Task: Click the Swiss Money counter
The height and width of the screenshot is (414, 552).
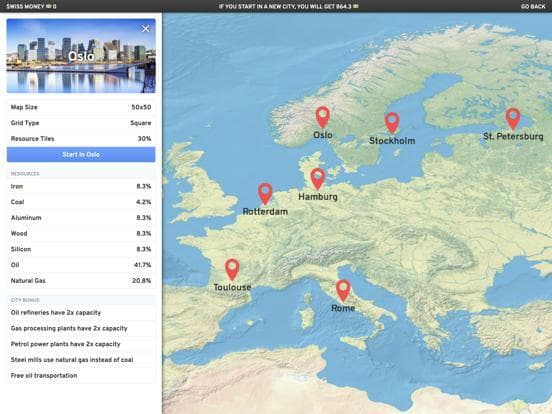Action: point(31,6)
